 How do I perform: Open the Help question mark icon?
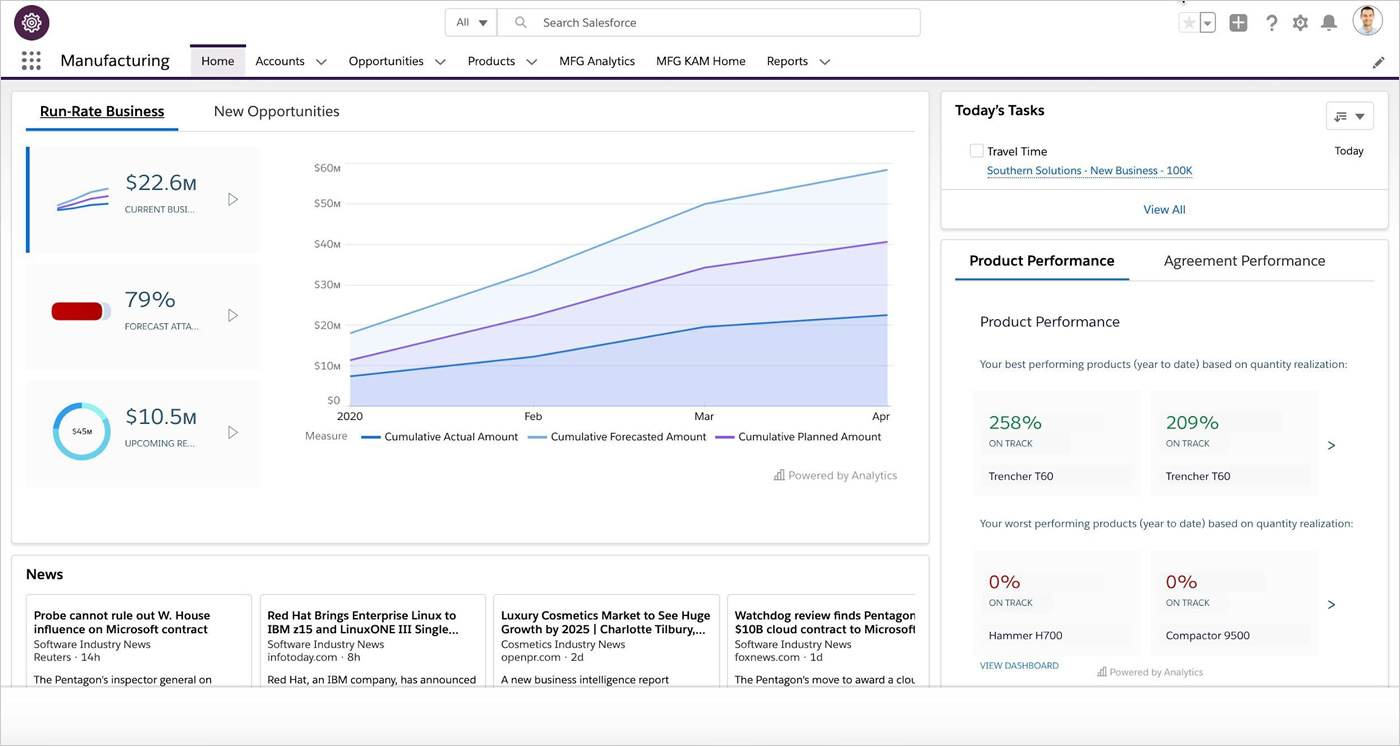pyautogui.click(x=1271, y=22)
